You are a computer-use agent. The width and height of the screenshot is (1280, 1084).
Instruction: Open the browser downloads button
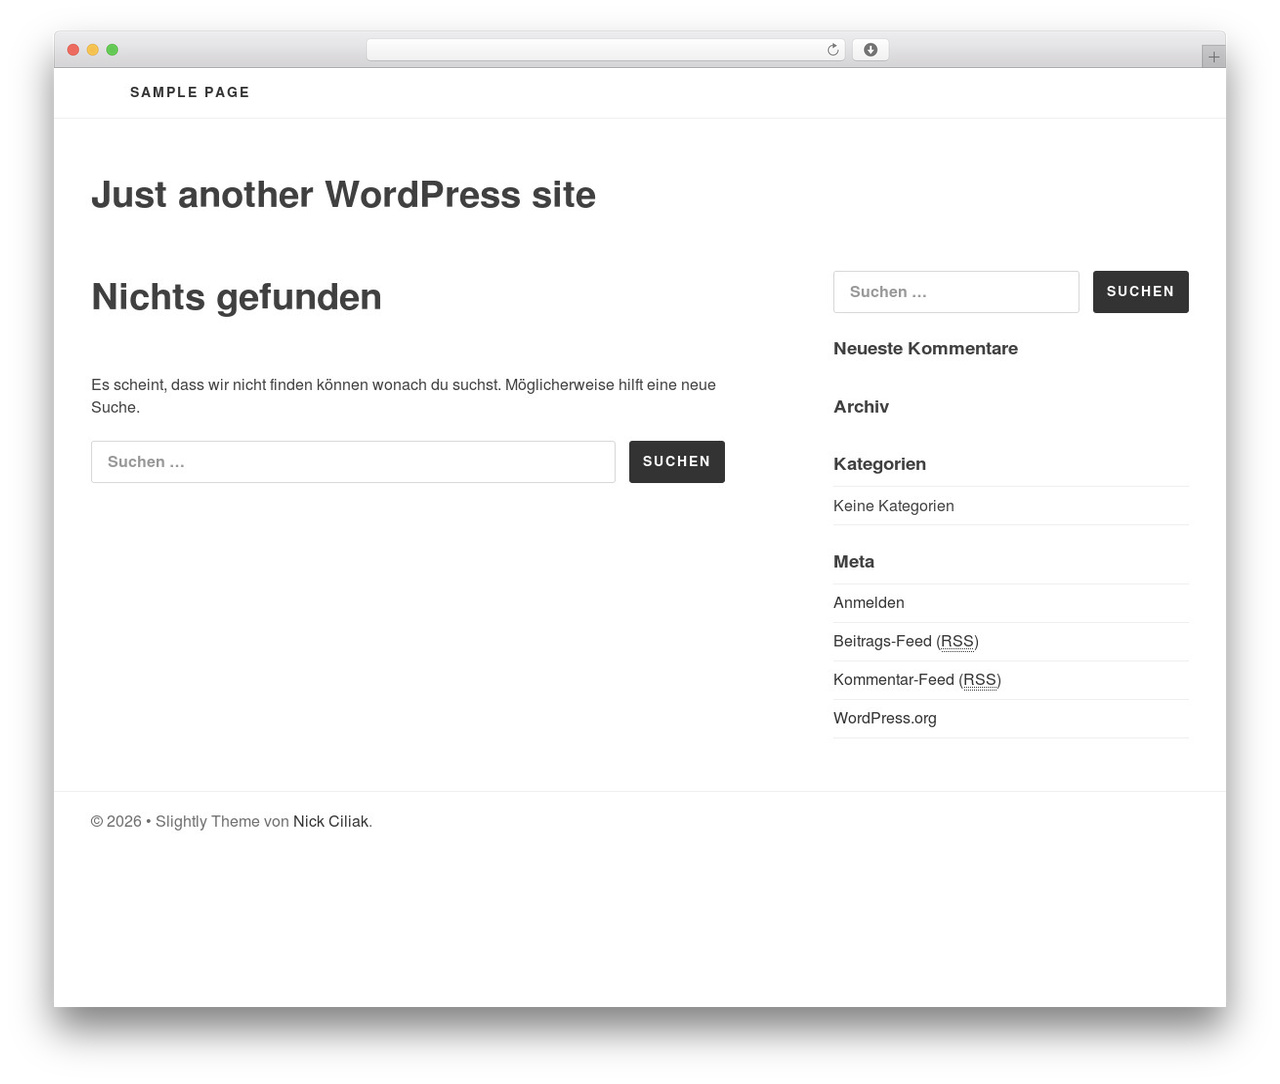point(870,50)
